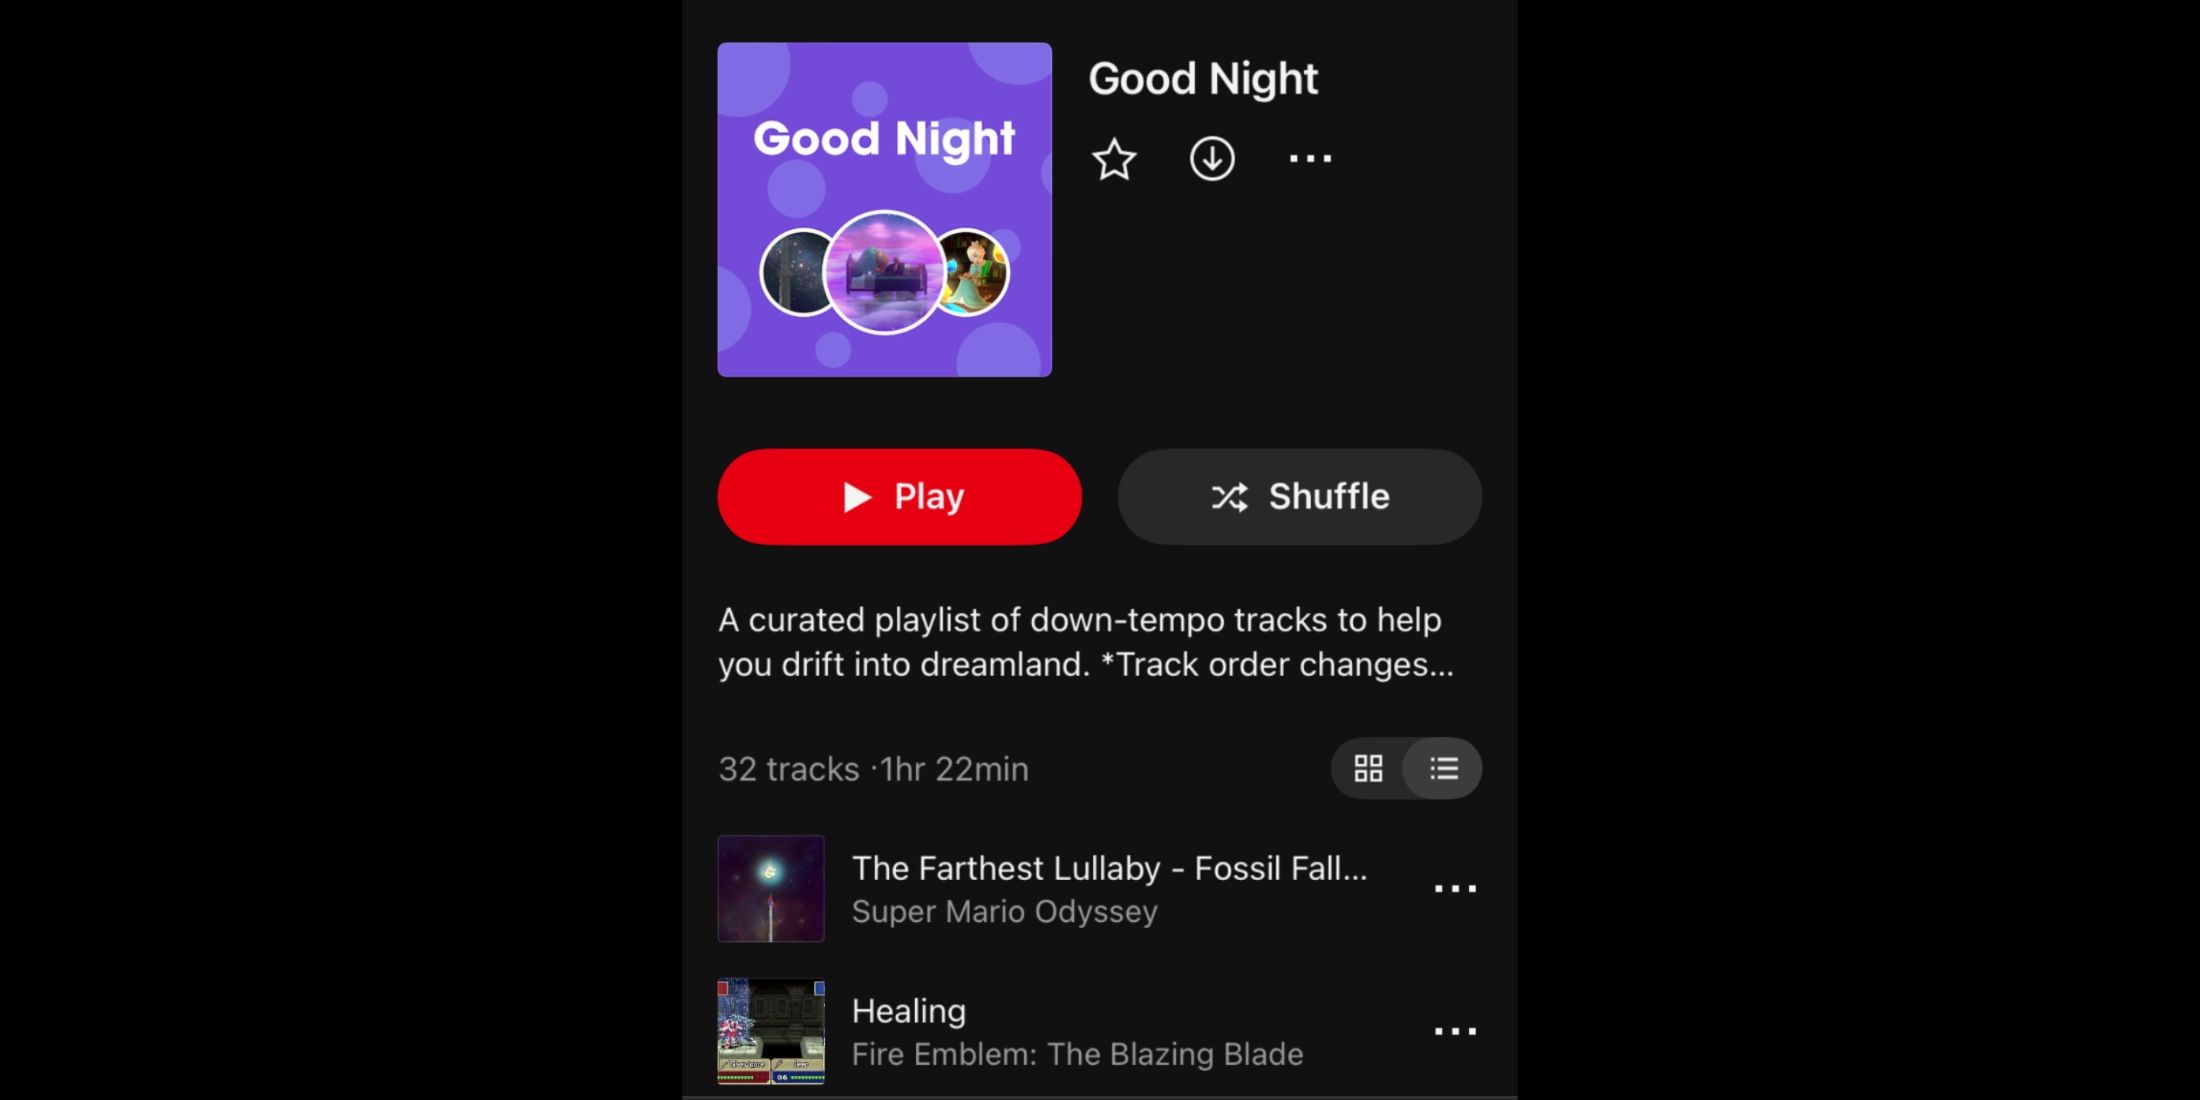Switch to grid view layout

coord(1369,767)
